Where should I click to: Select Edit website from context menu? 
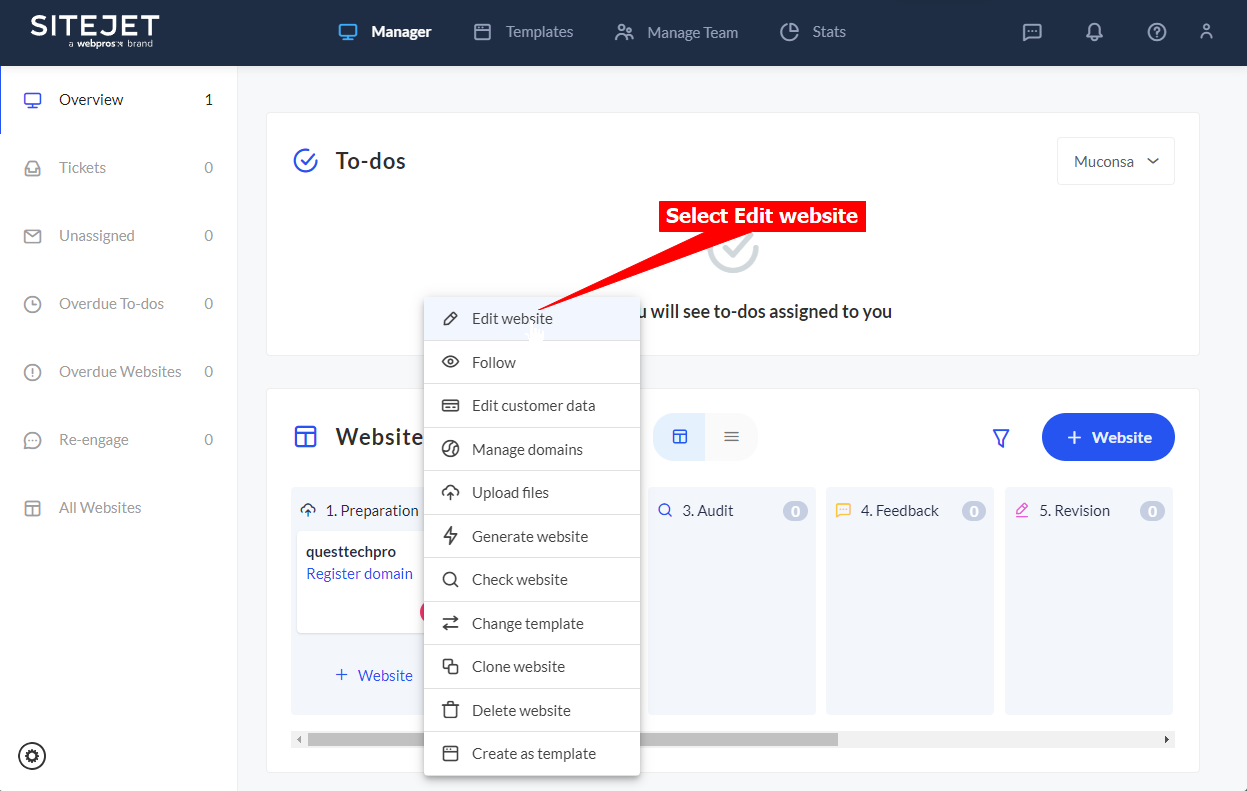[x=512, y=319]
